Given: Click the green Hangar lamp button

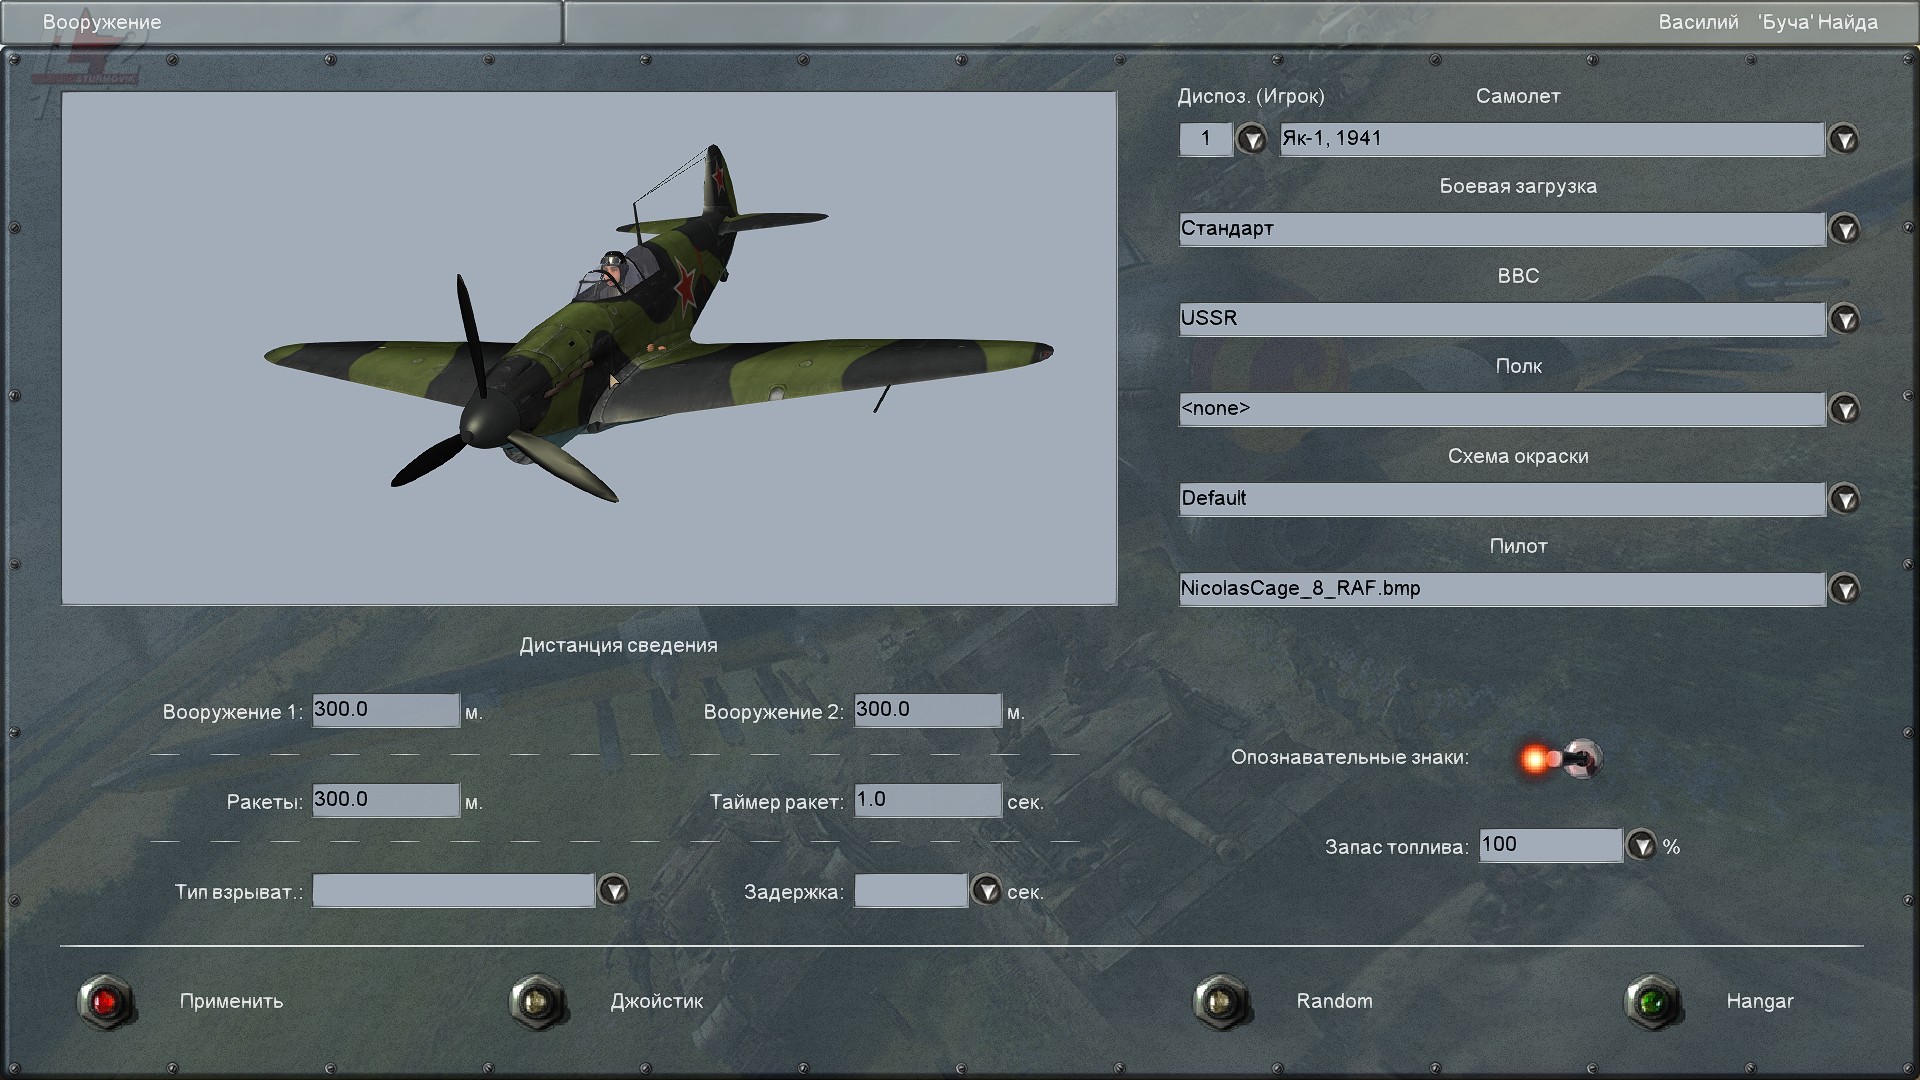Looking at the screenshot, I should pos(1652,1001).
